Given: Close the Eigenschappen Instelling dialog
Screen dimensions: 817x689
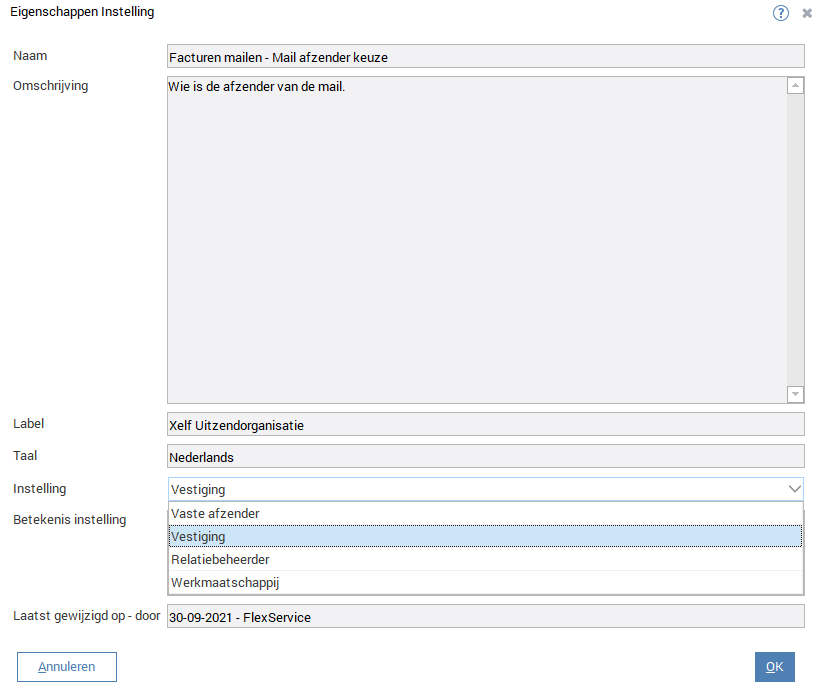Looking at the screenshot, I should coord(807,13).
